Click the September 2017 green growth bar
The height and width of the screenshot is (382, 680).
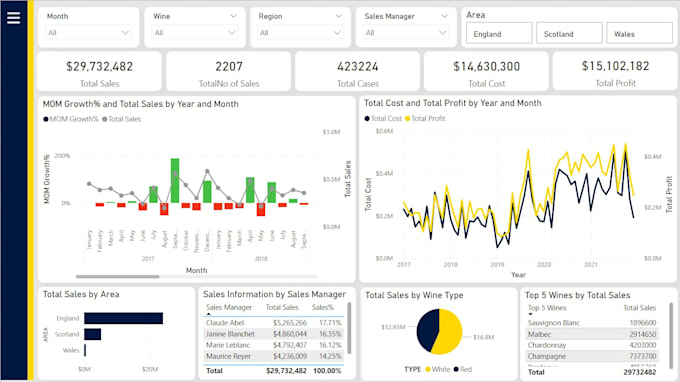click(x=175, y=180)
